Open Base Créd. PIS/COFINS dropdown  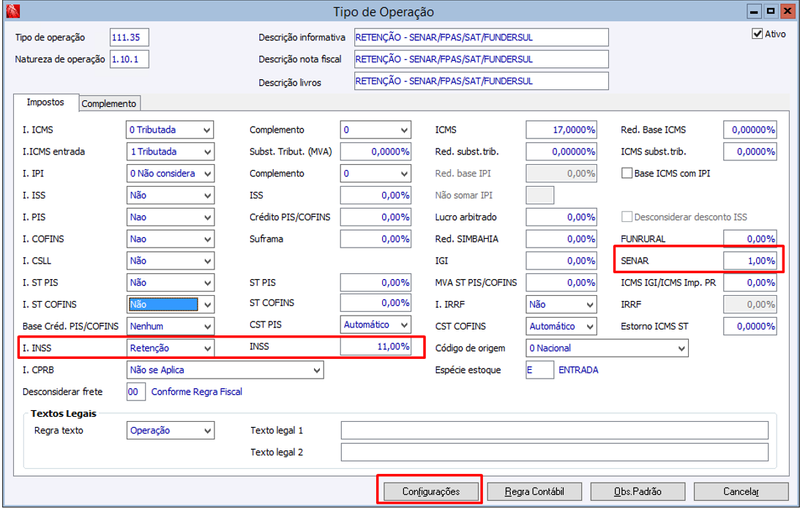click(170, 326)
